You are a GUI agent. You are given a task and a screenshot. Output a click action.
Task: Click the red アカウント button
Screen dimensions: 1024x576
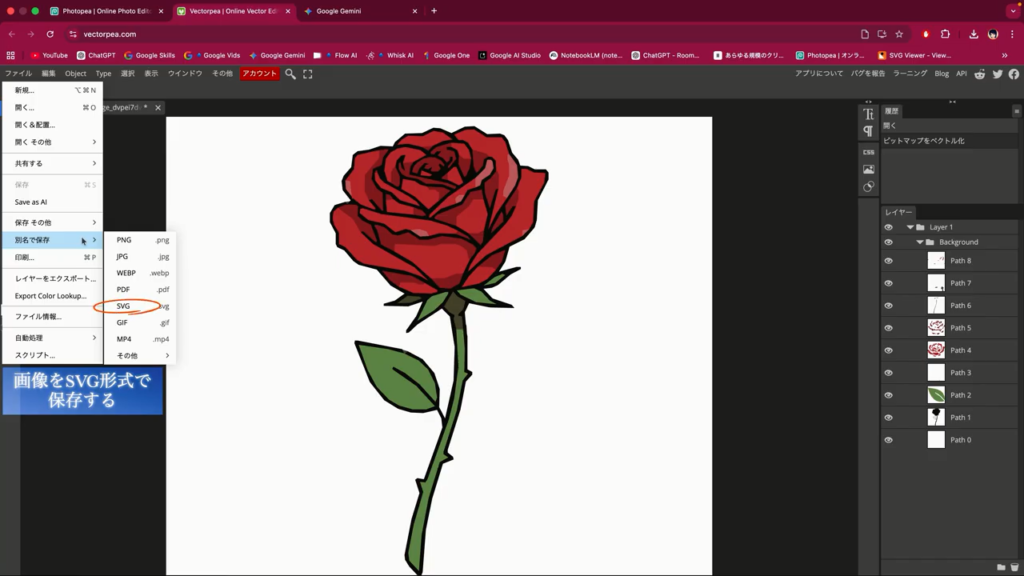coord(259,74)
